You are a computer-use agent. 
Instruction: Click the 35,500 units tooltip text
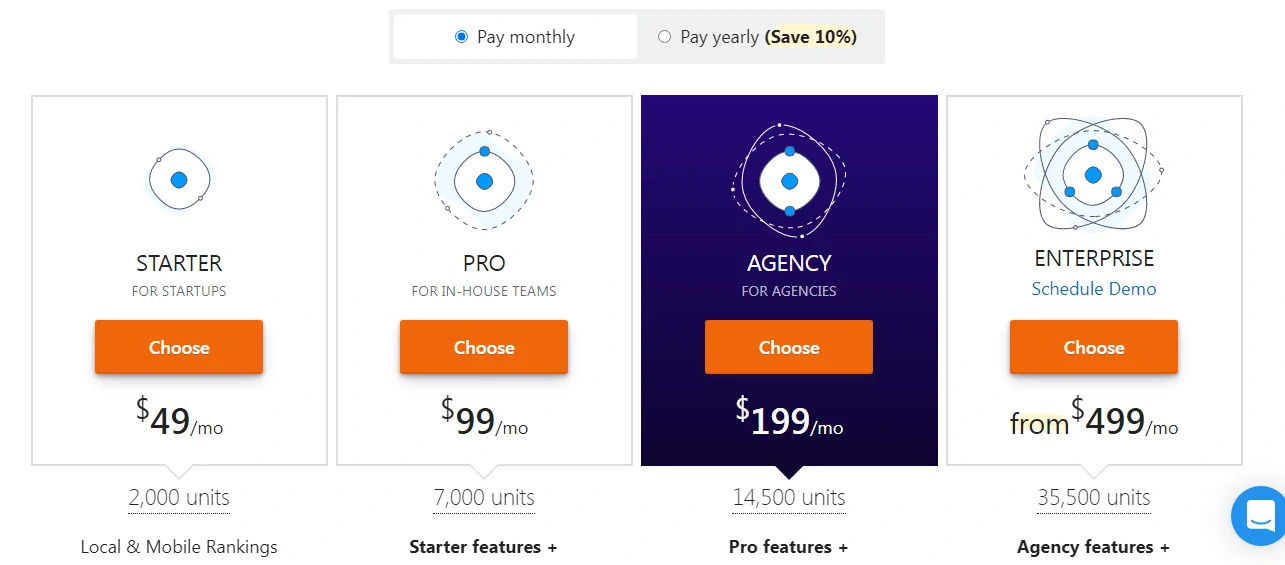click(1094, 497)
